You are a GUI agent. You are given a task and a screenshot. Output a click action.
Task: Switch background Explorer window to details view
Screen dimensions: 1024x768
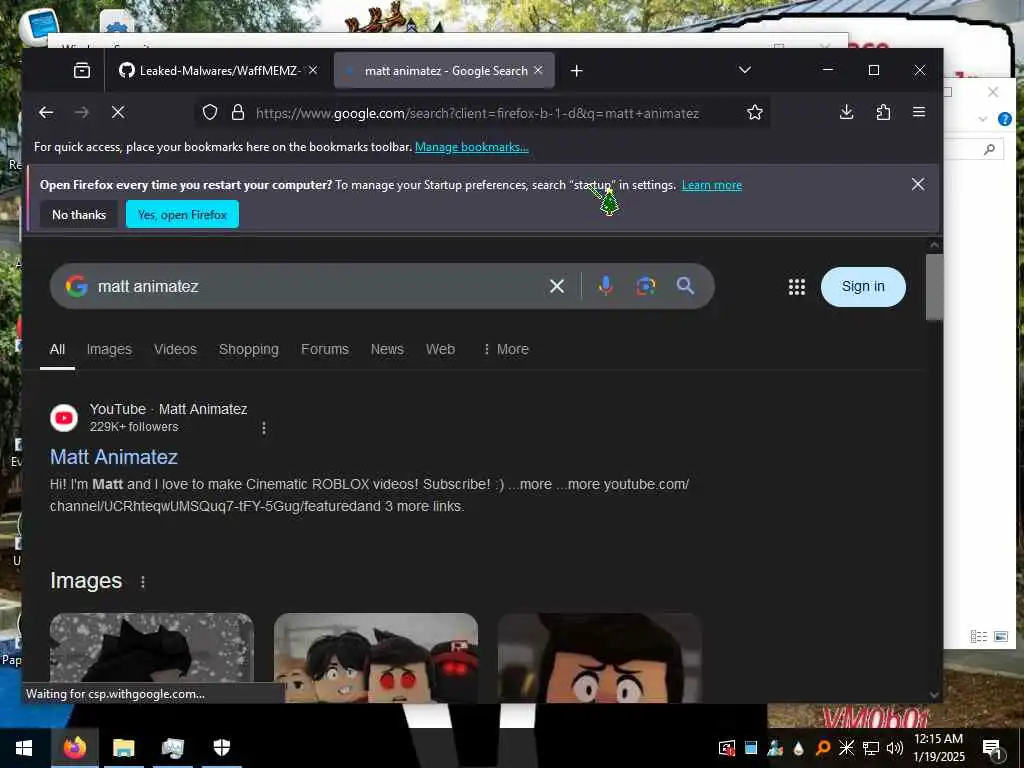coord(978,636)
